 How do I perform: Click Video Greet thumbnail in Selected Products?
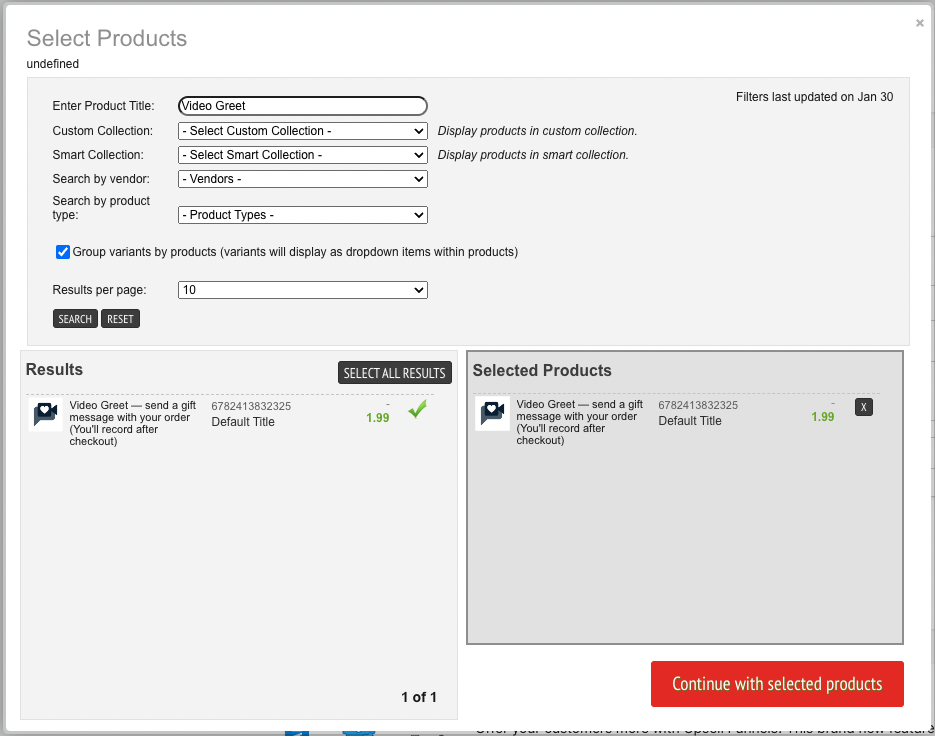pos(493,413)
